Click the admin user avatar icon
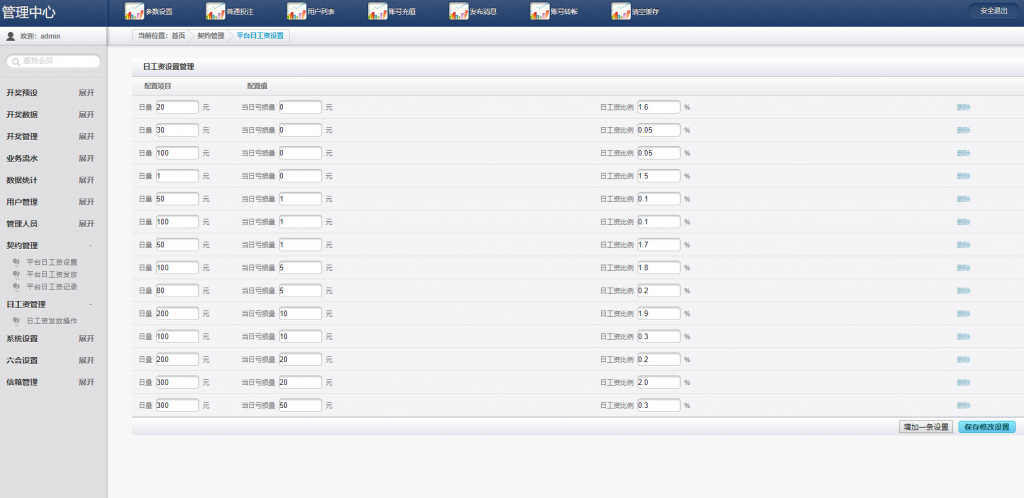The width and height of the screenshot is (1024, 498). pyautogui.click(x=11, y=36)
